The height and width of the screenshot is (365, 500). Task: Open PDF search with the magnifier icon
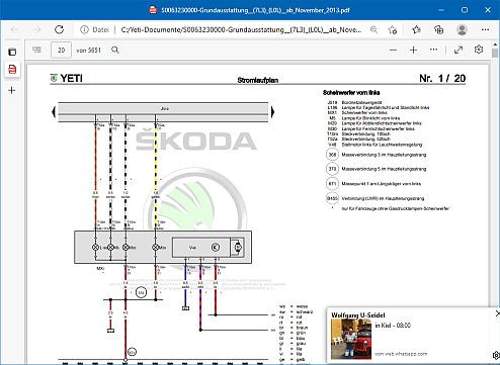click(x=115, y=50)
